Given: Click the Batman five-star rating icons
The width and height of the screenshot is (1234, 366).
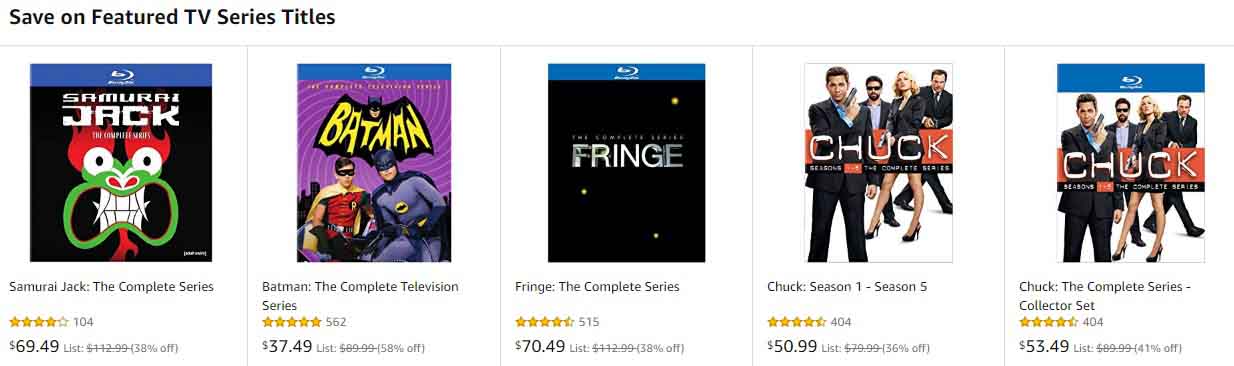Looking at the screenshot, I should tap(292, 322).
